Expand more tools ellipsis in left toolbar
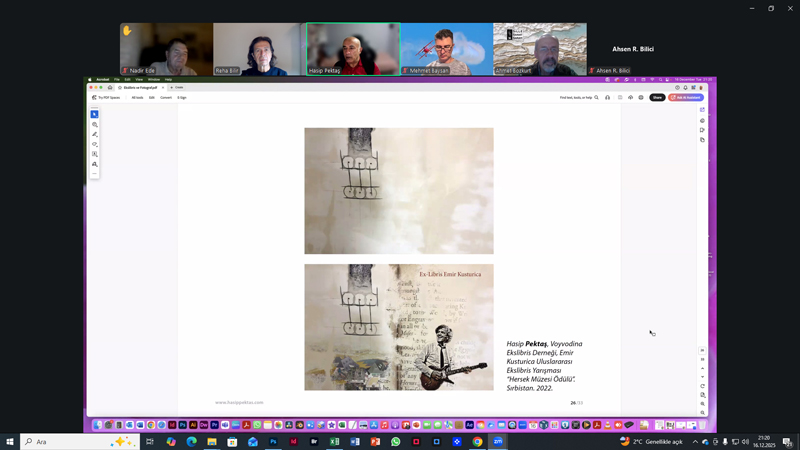The width and height of the screenshot is (800, 450). (x=95, y=174)
